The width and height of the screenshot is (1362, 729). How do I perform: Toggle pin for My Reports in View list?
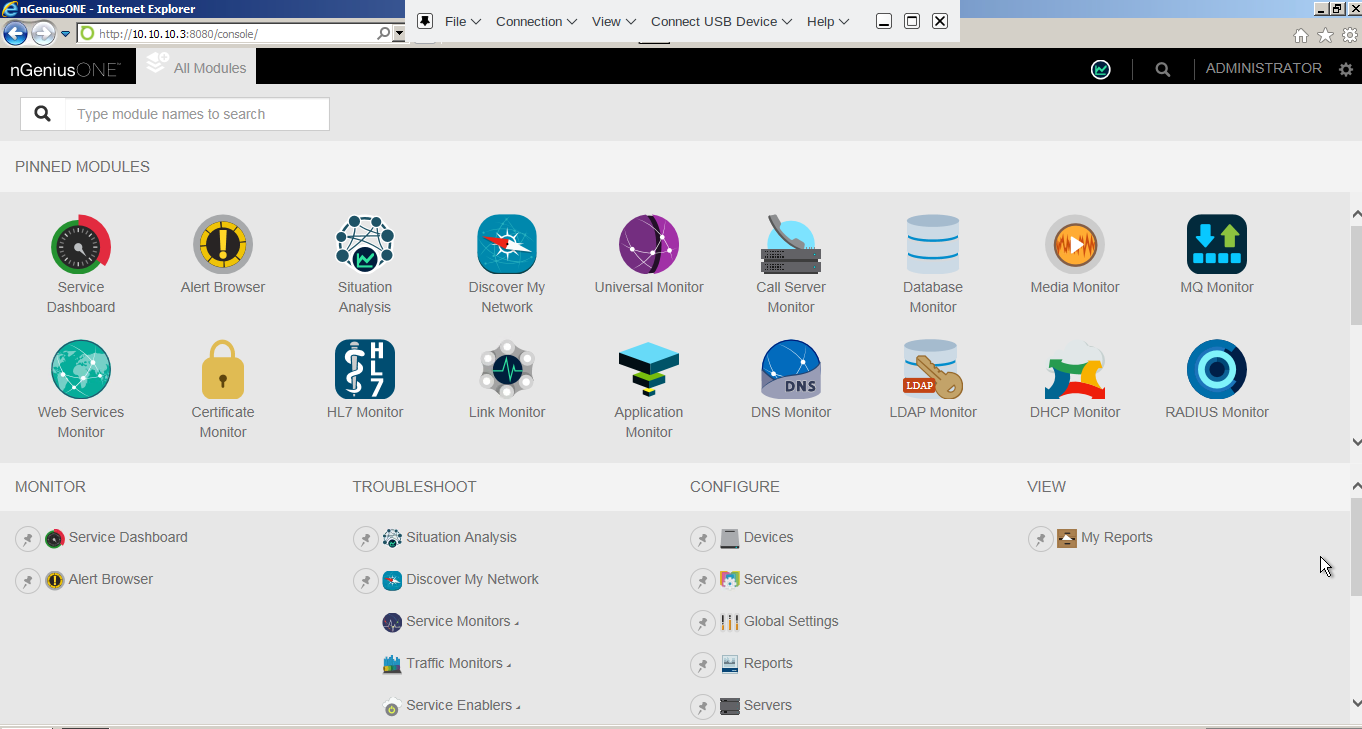1041,539
